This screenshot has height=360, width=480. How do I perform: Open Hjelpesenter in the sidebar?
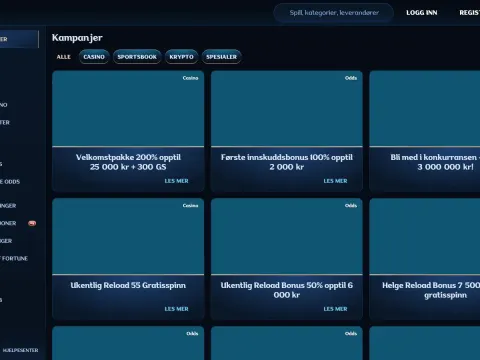point(20,350)
